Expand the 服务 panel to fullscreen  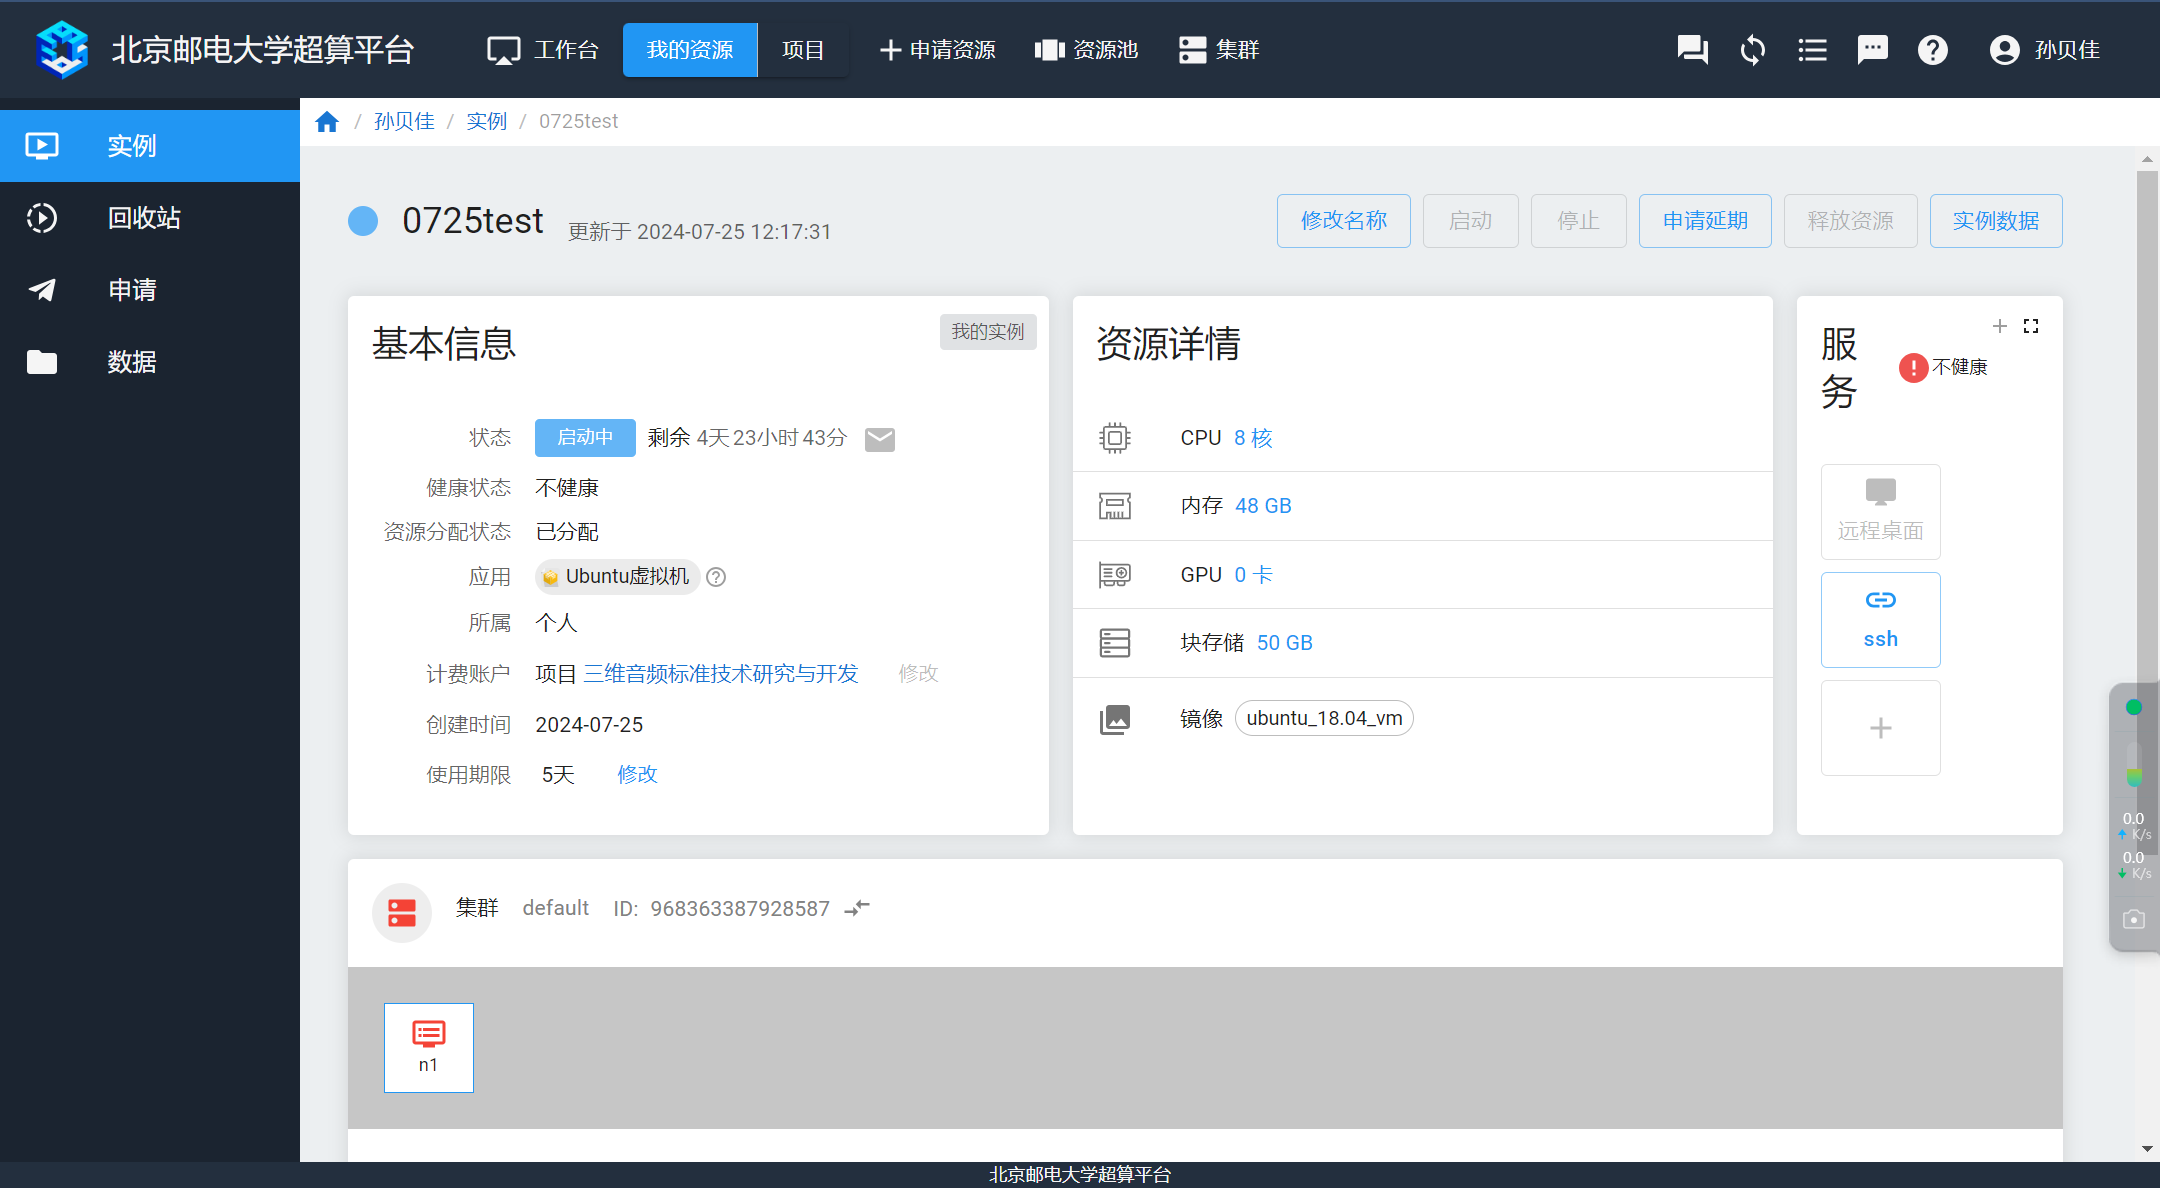[x=2031, y=326]
